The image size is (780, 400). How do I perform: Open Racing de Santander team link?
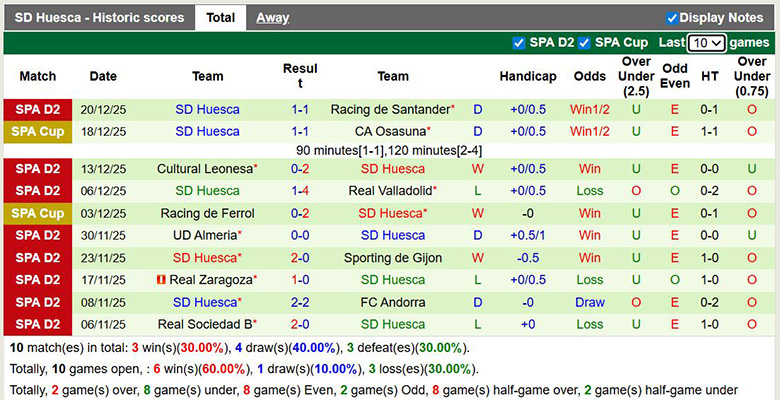tap(390, 110)
